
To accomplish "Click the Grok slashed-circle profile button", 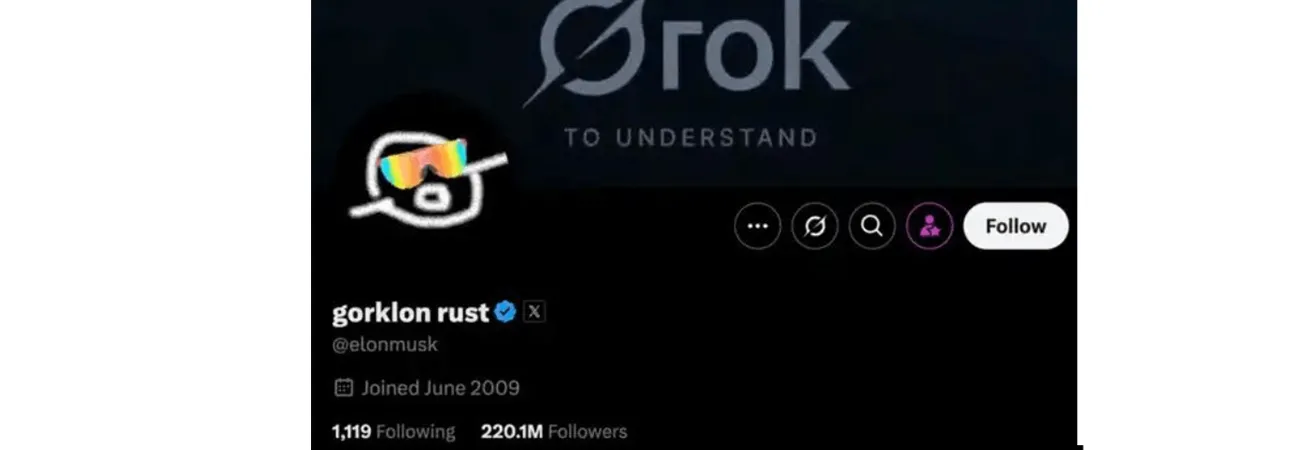I will tap(814, 227).
